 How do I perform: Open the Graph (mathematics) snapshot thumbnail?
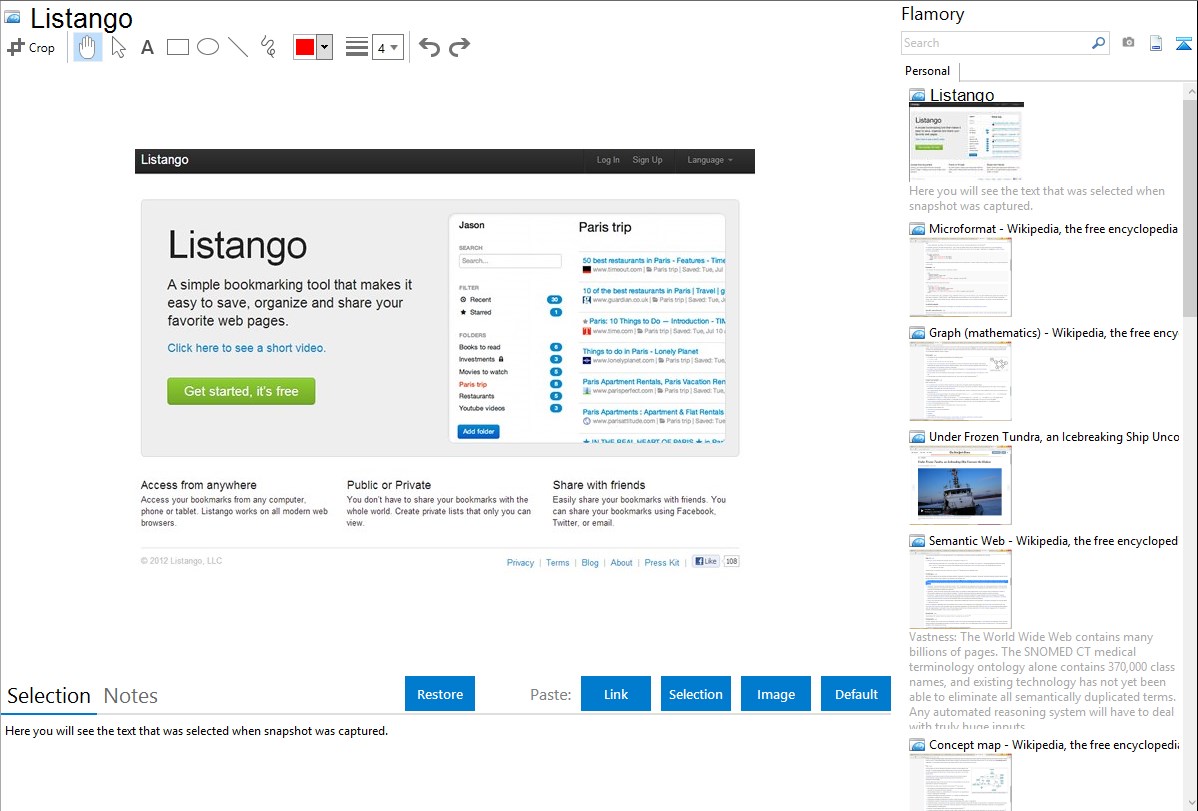pyautogui.click(x=960, y=381)
